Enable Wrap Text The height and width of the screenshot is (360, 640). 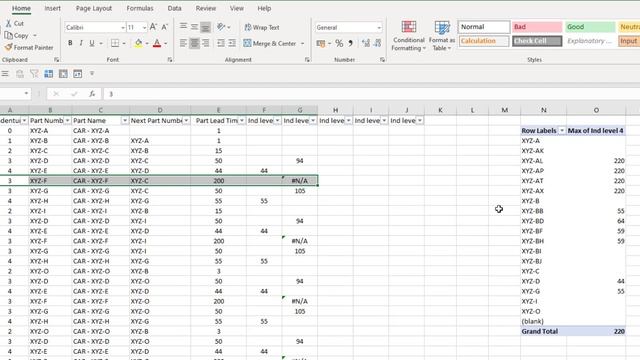pos(262,27)
